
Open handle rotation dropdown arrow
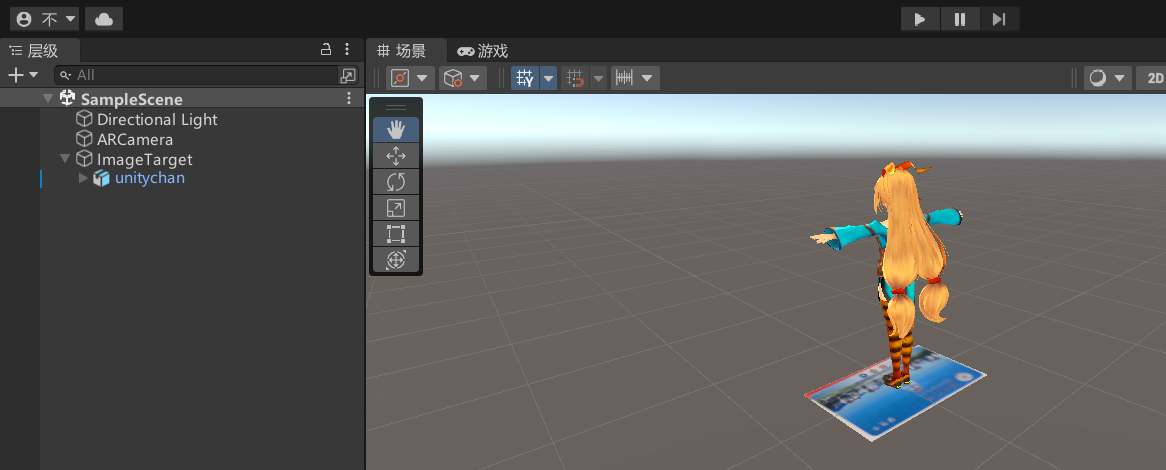click(x=475, y=78)
